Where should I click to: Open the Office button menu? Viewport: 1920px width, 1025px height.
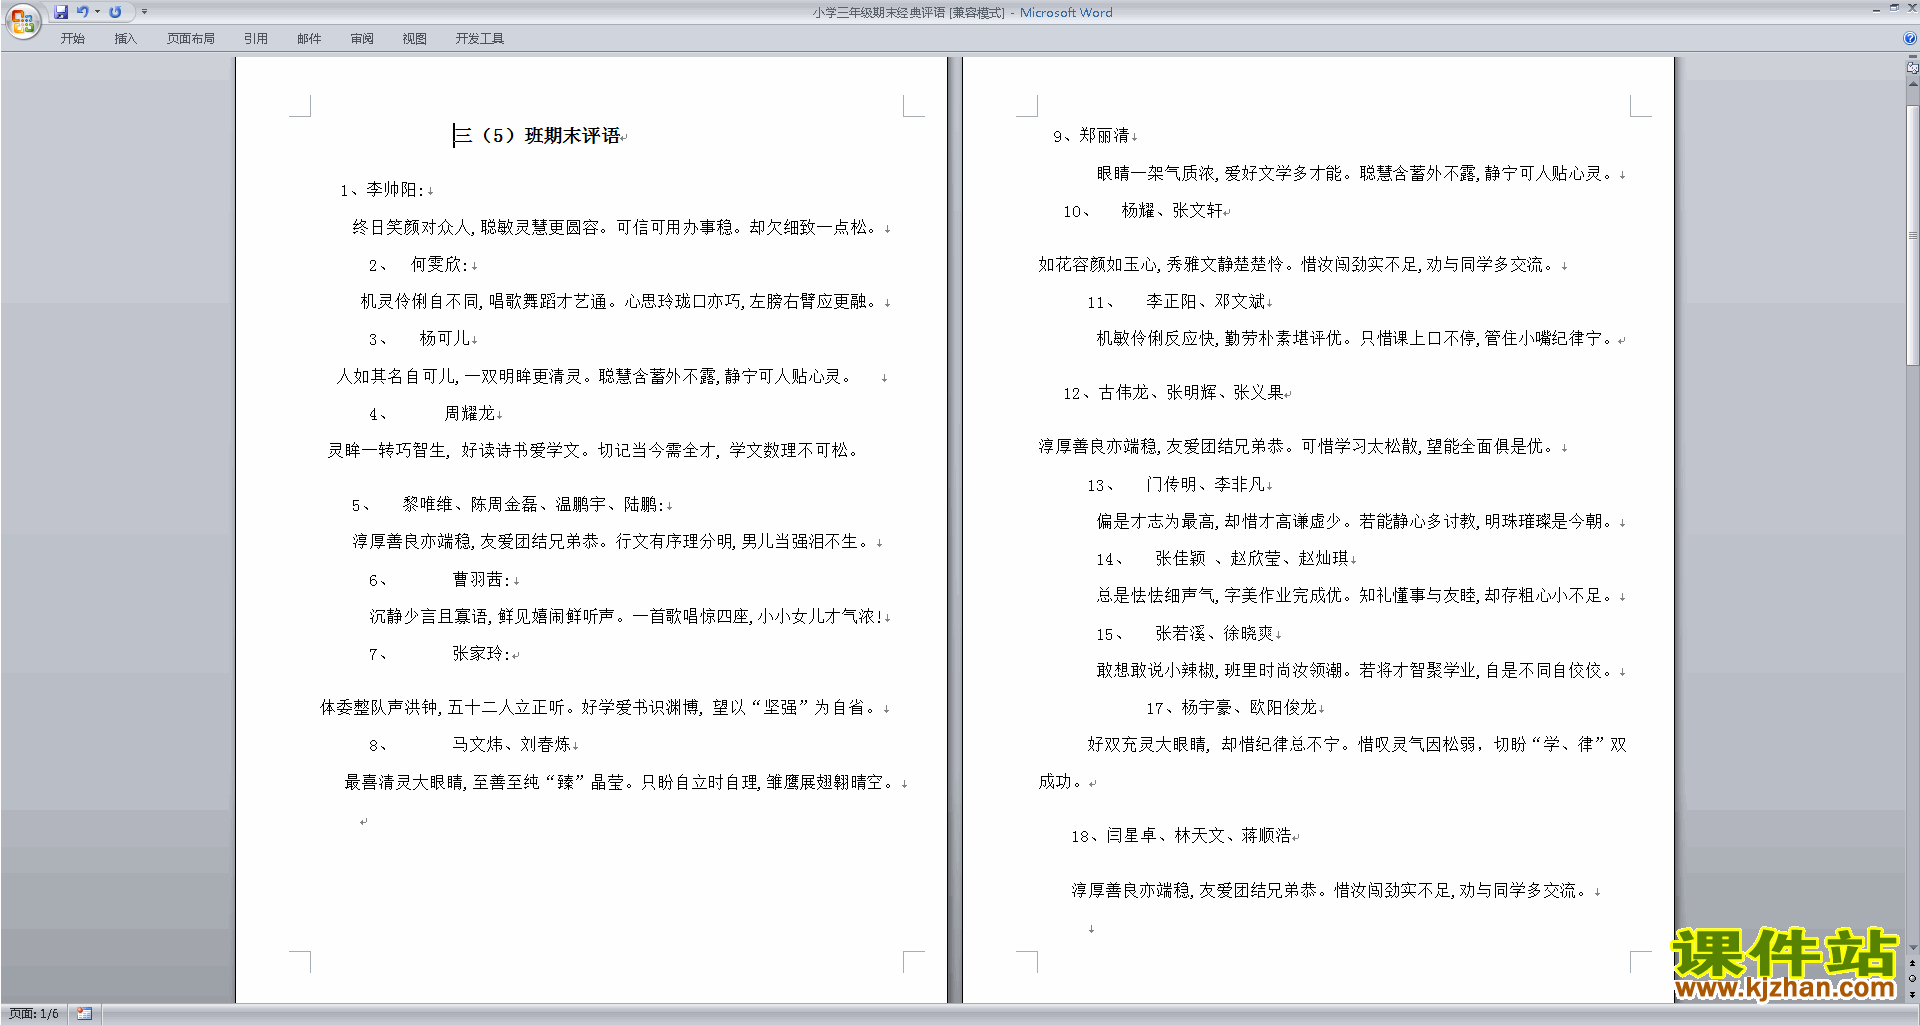click(22, 20)
